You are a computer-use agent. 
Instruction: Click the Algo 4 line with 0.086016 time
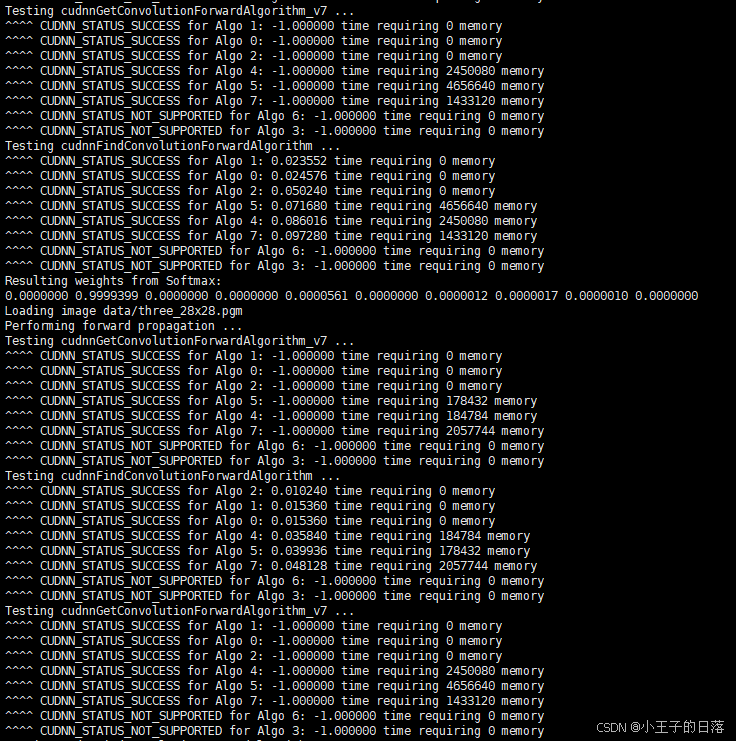click(271, 221)
